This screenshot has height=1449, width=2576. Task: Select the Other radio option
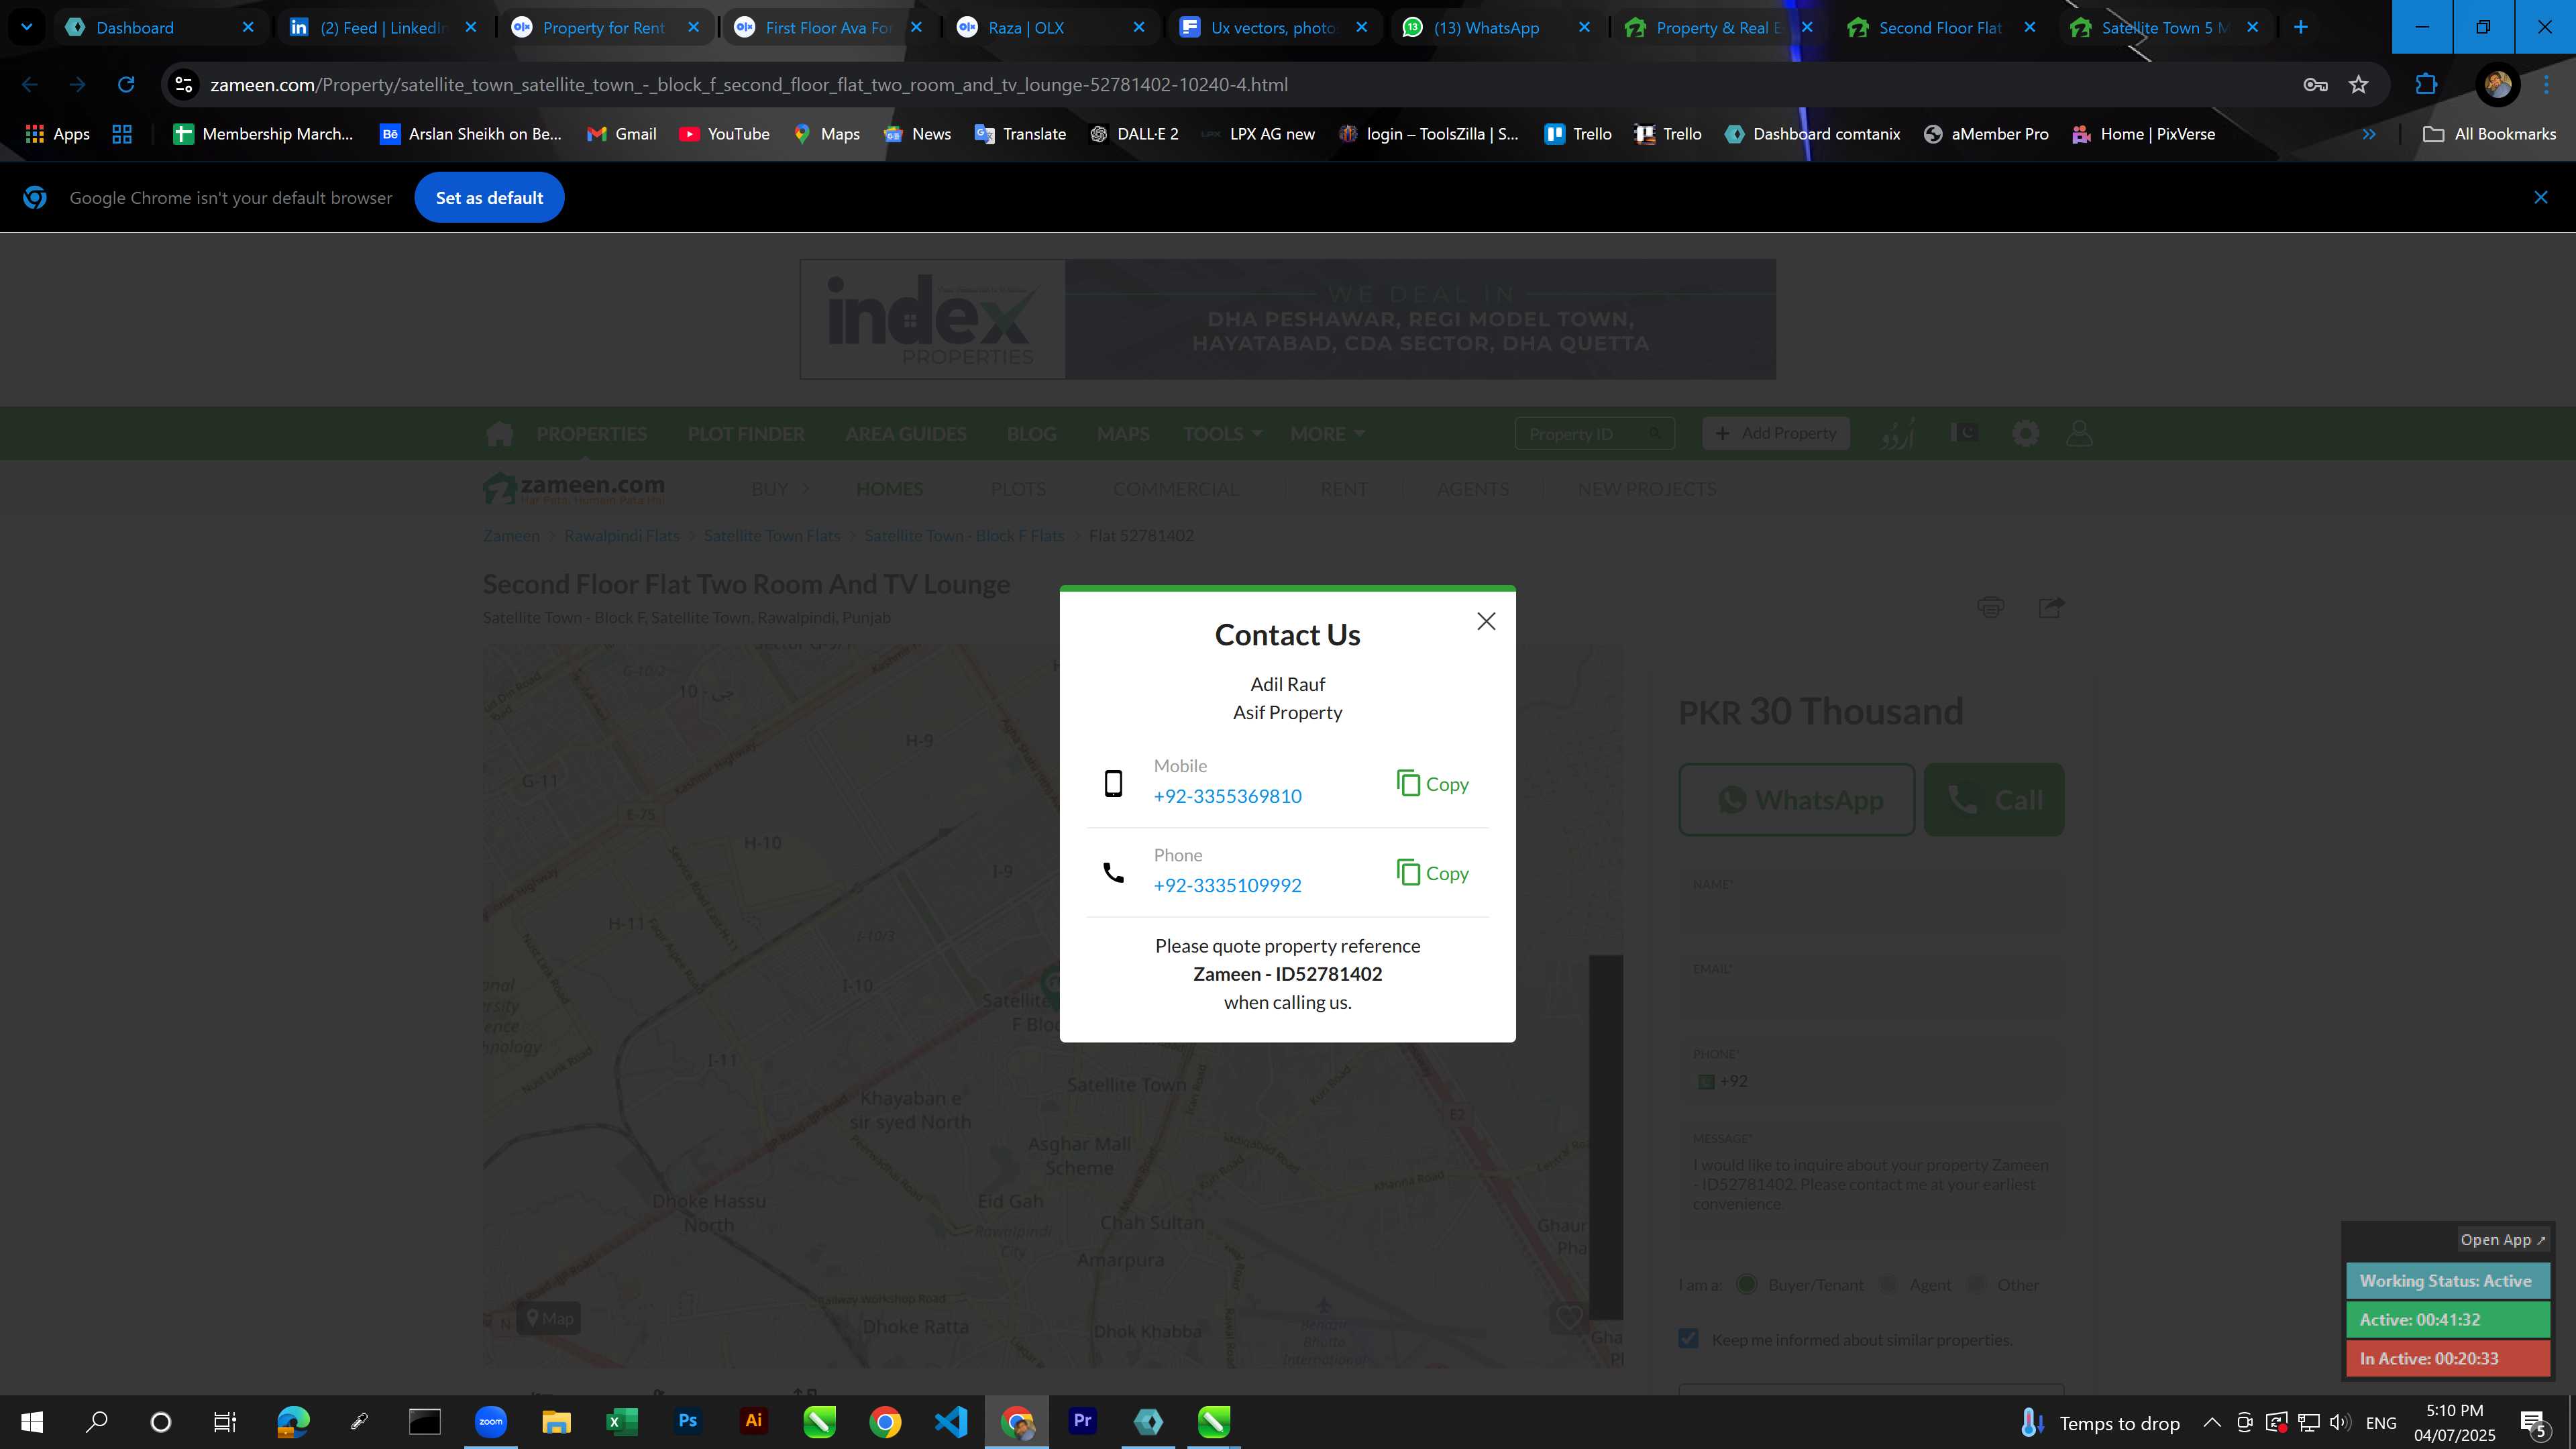1976,1284
